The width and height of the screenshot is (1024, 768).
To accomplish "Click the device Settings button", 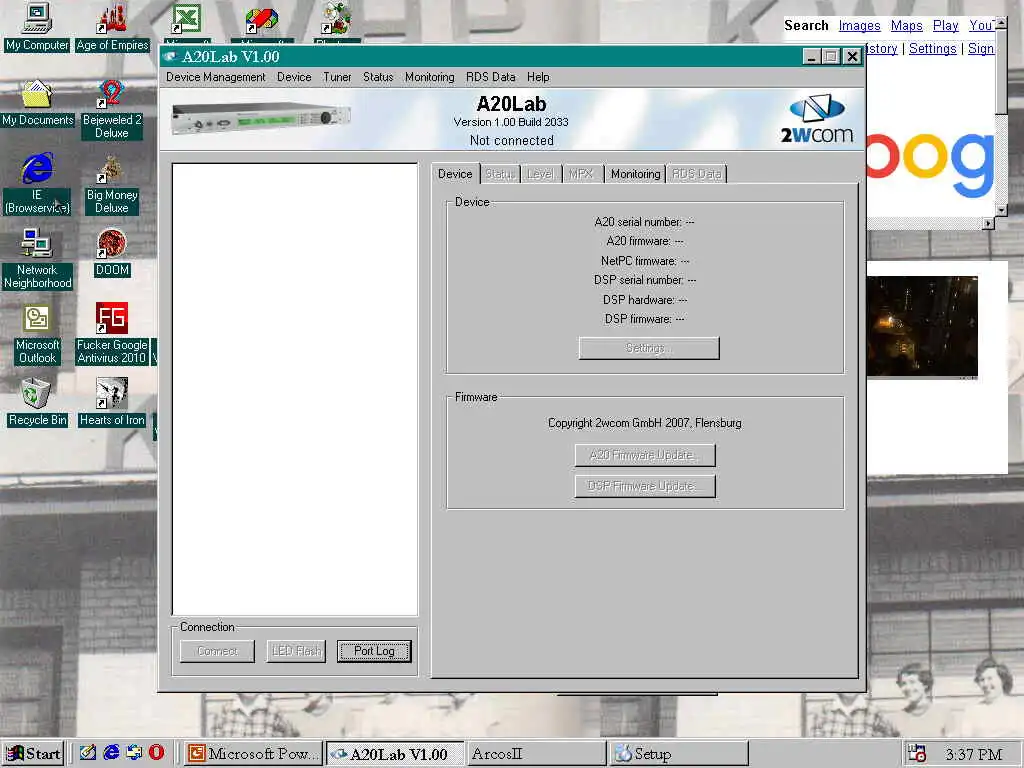I will 649,348.
